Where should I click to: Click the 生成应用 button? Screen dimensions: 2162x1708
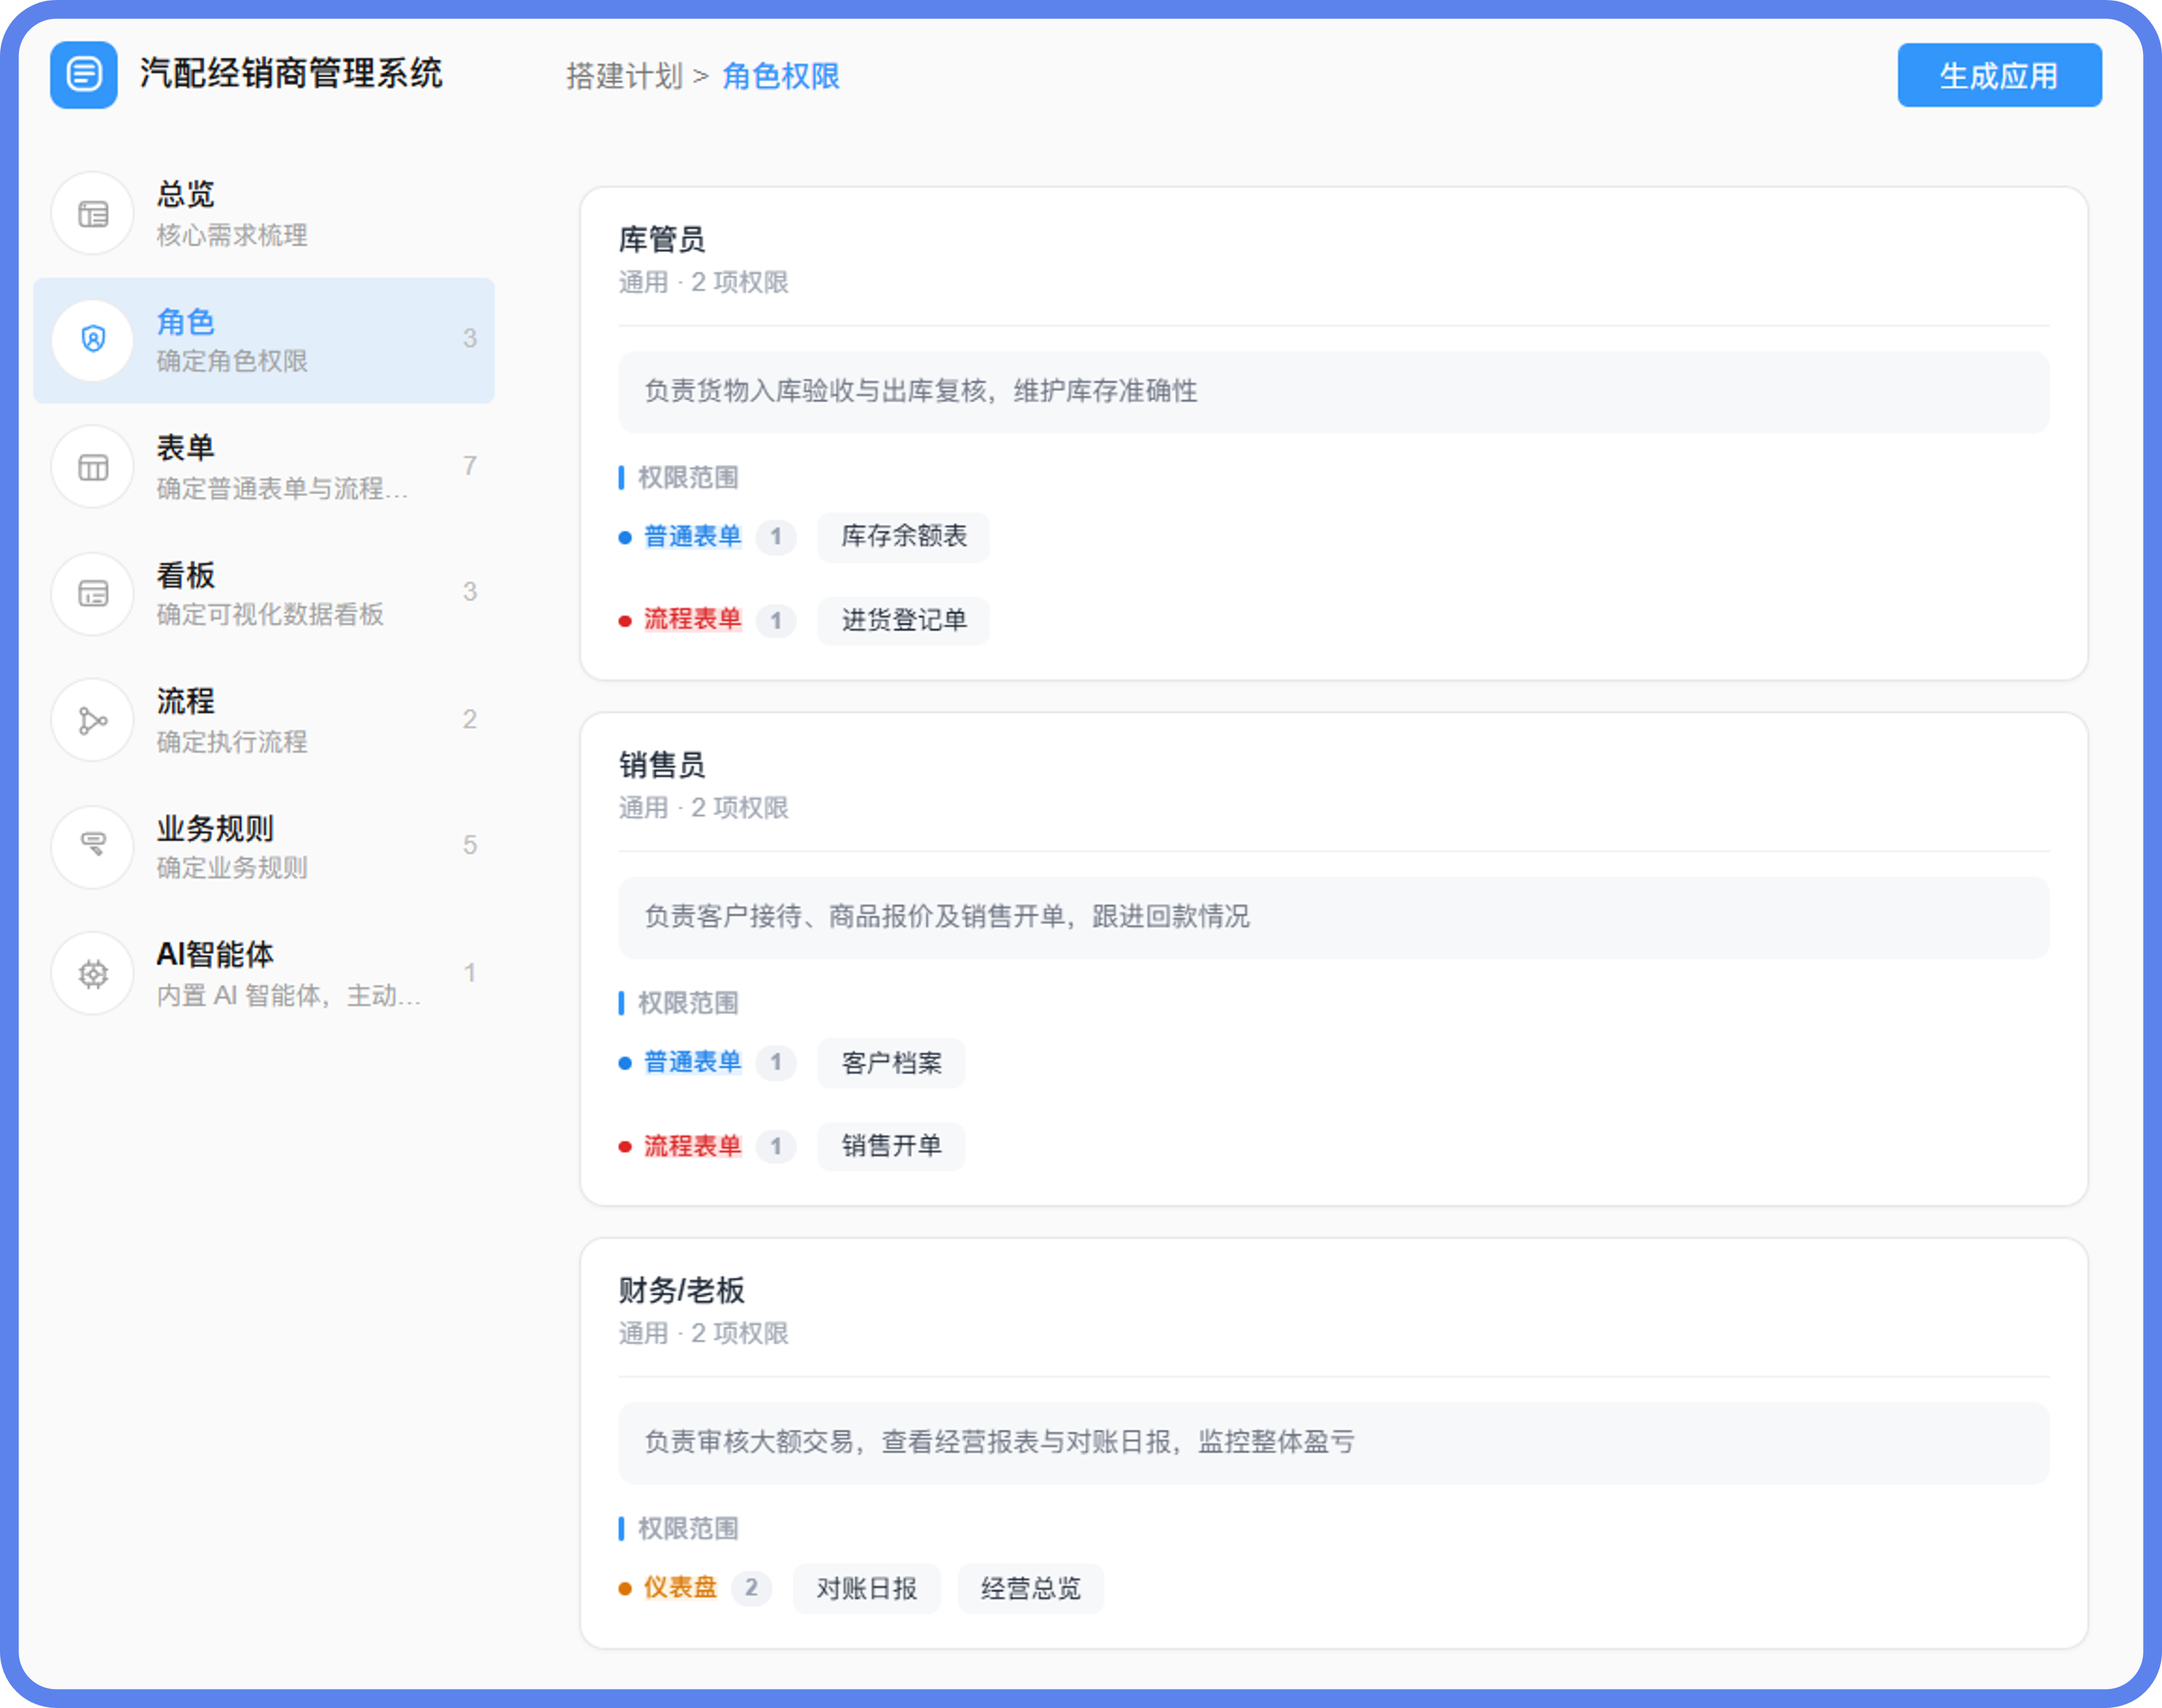point(1999,75)
